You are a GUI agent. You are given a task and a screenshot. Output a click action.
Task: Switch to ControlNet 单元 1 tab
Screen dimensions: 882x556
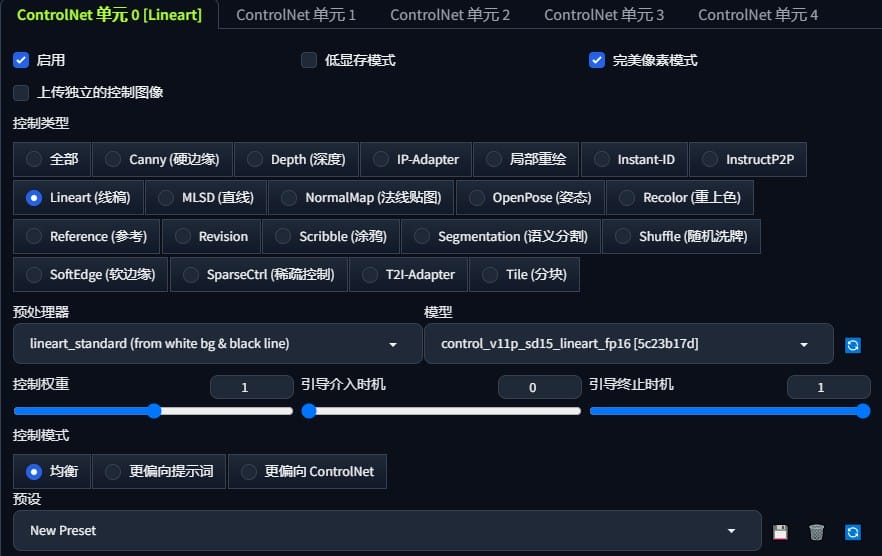pyautogui.click(x=296, y=15)
